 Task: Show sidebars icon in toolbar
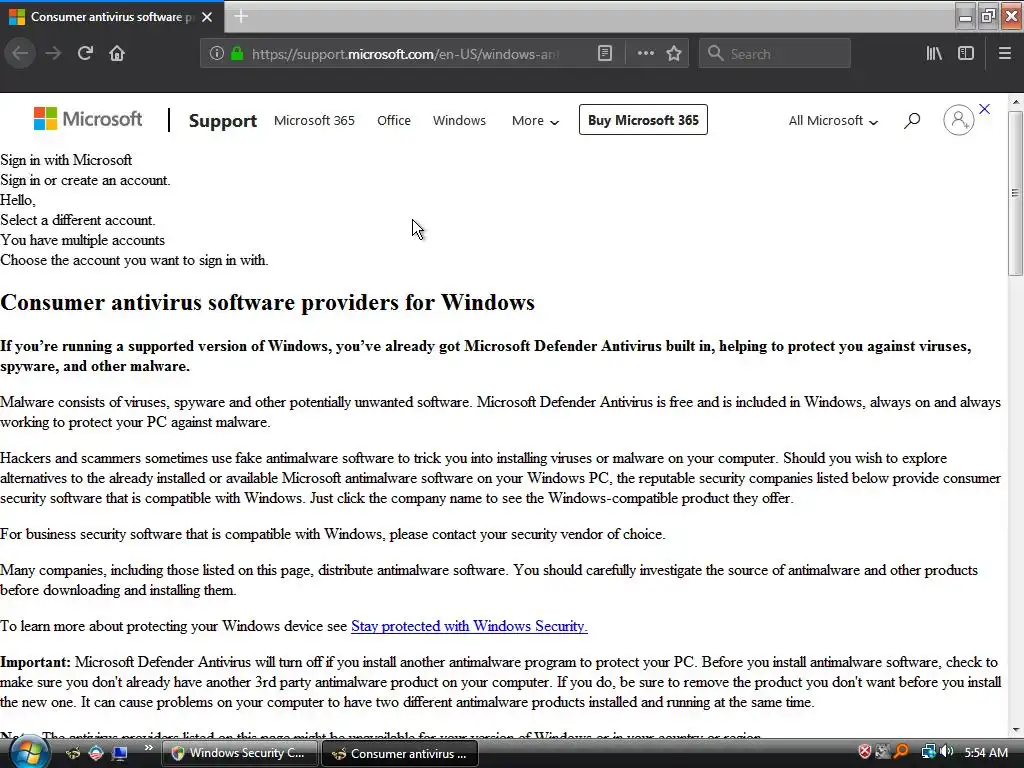click(966, 54)
